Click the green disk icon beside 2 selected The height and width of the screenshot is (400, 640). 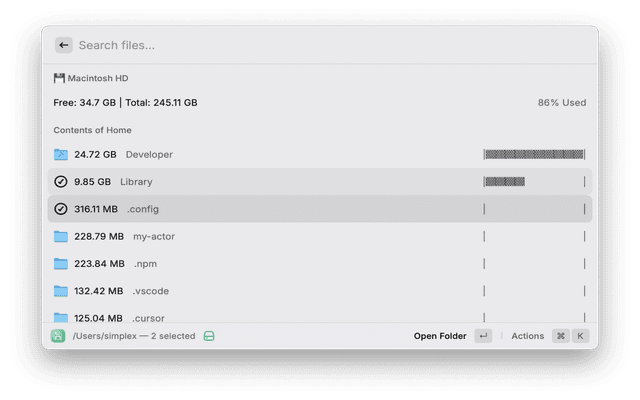[209, 336]
